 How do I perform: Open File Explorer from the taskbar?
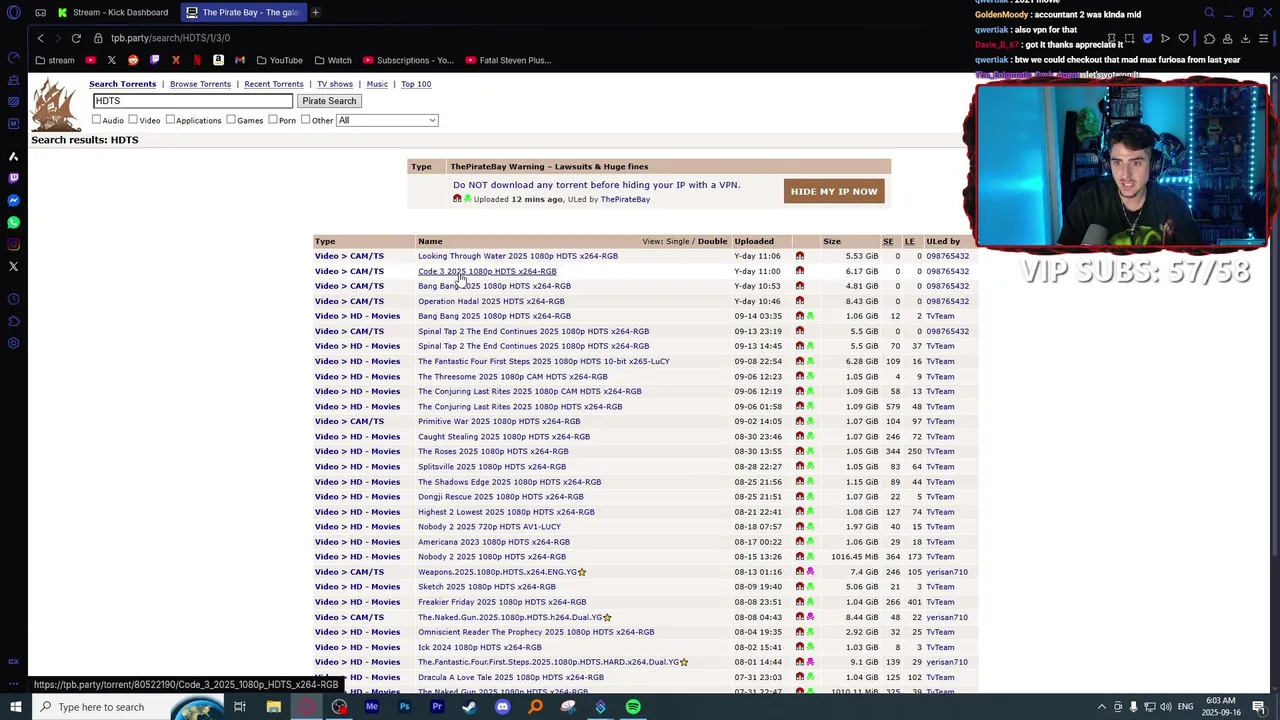pos(273,707)
